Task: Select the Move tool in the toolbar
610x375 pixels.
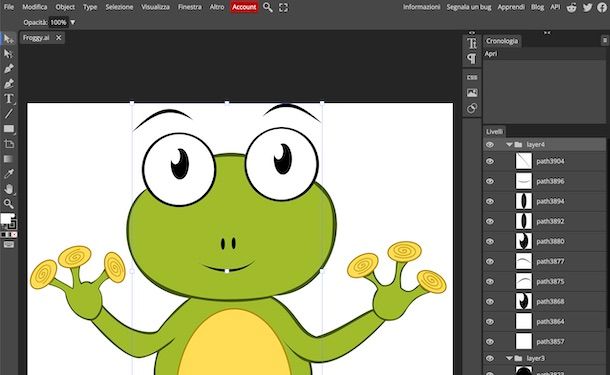Action: point(9,39)
